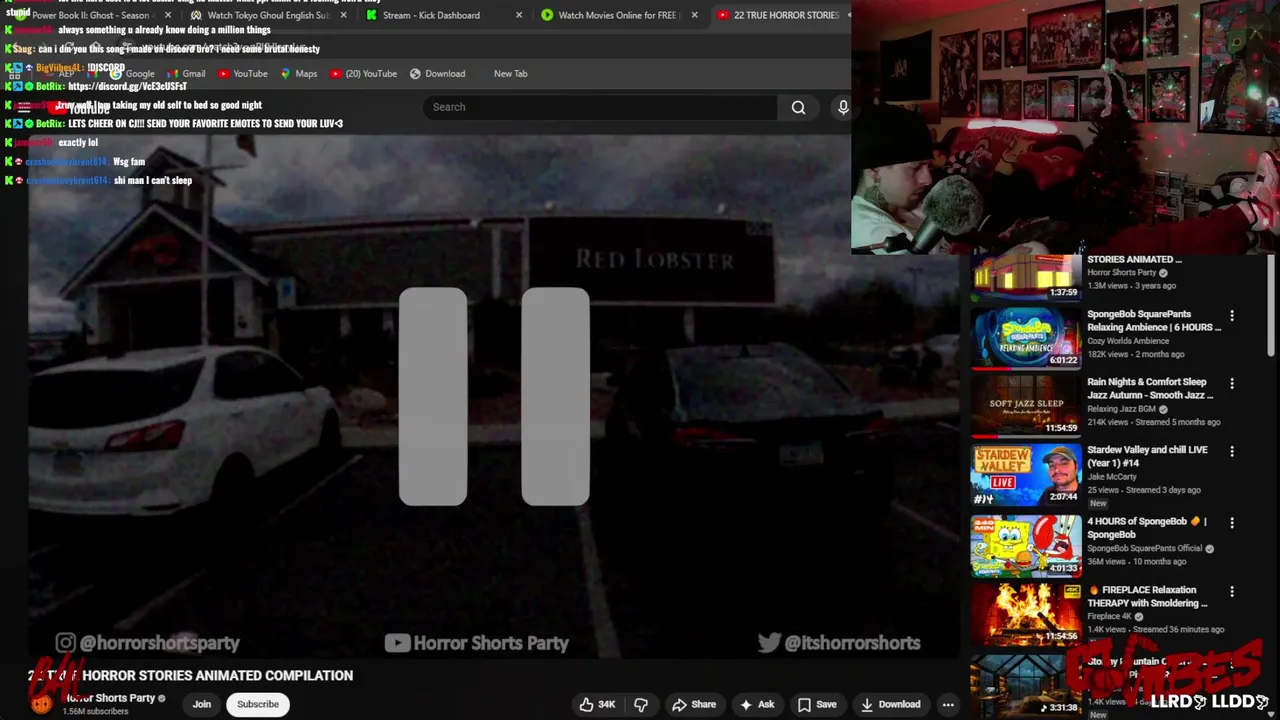Click the discord.gg link in chat overlay
1280x720 pixels.
(127, 86)
